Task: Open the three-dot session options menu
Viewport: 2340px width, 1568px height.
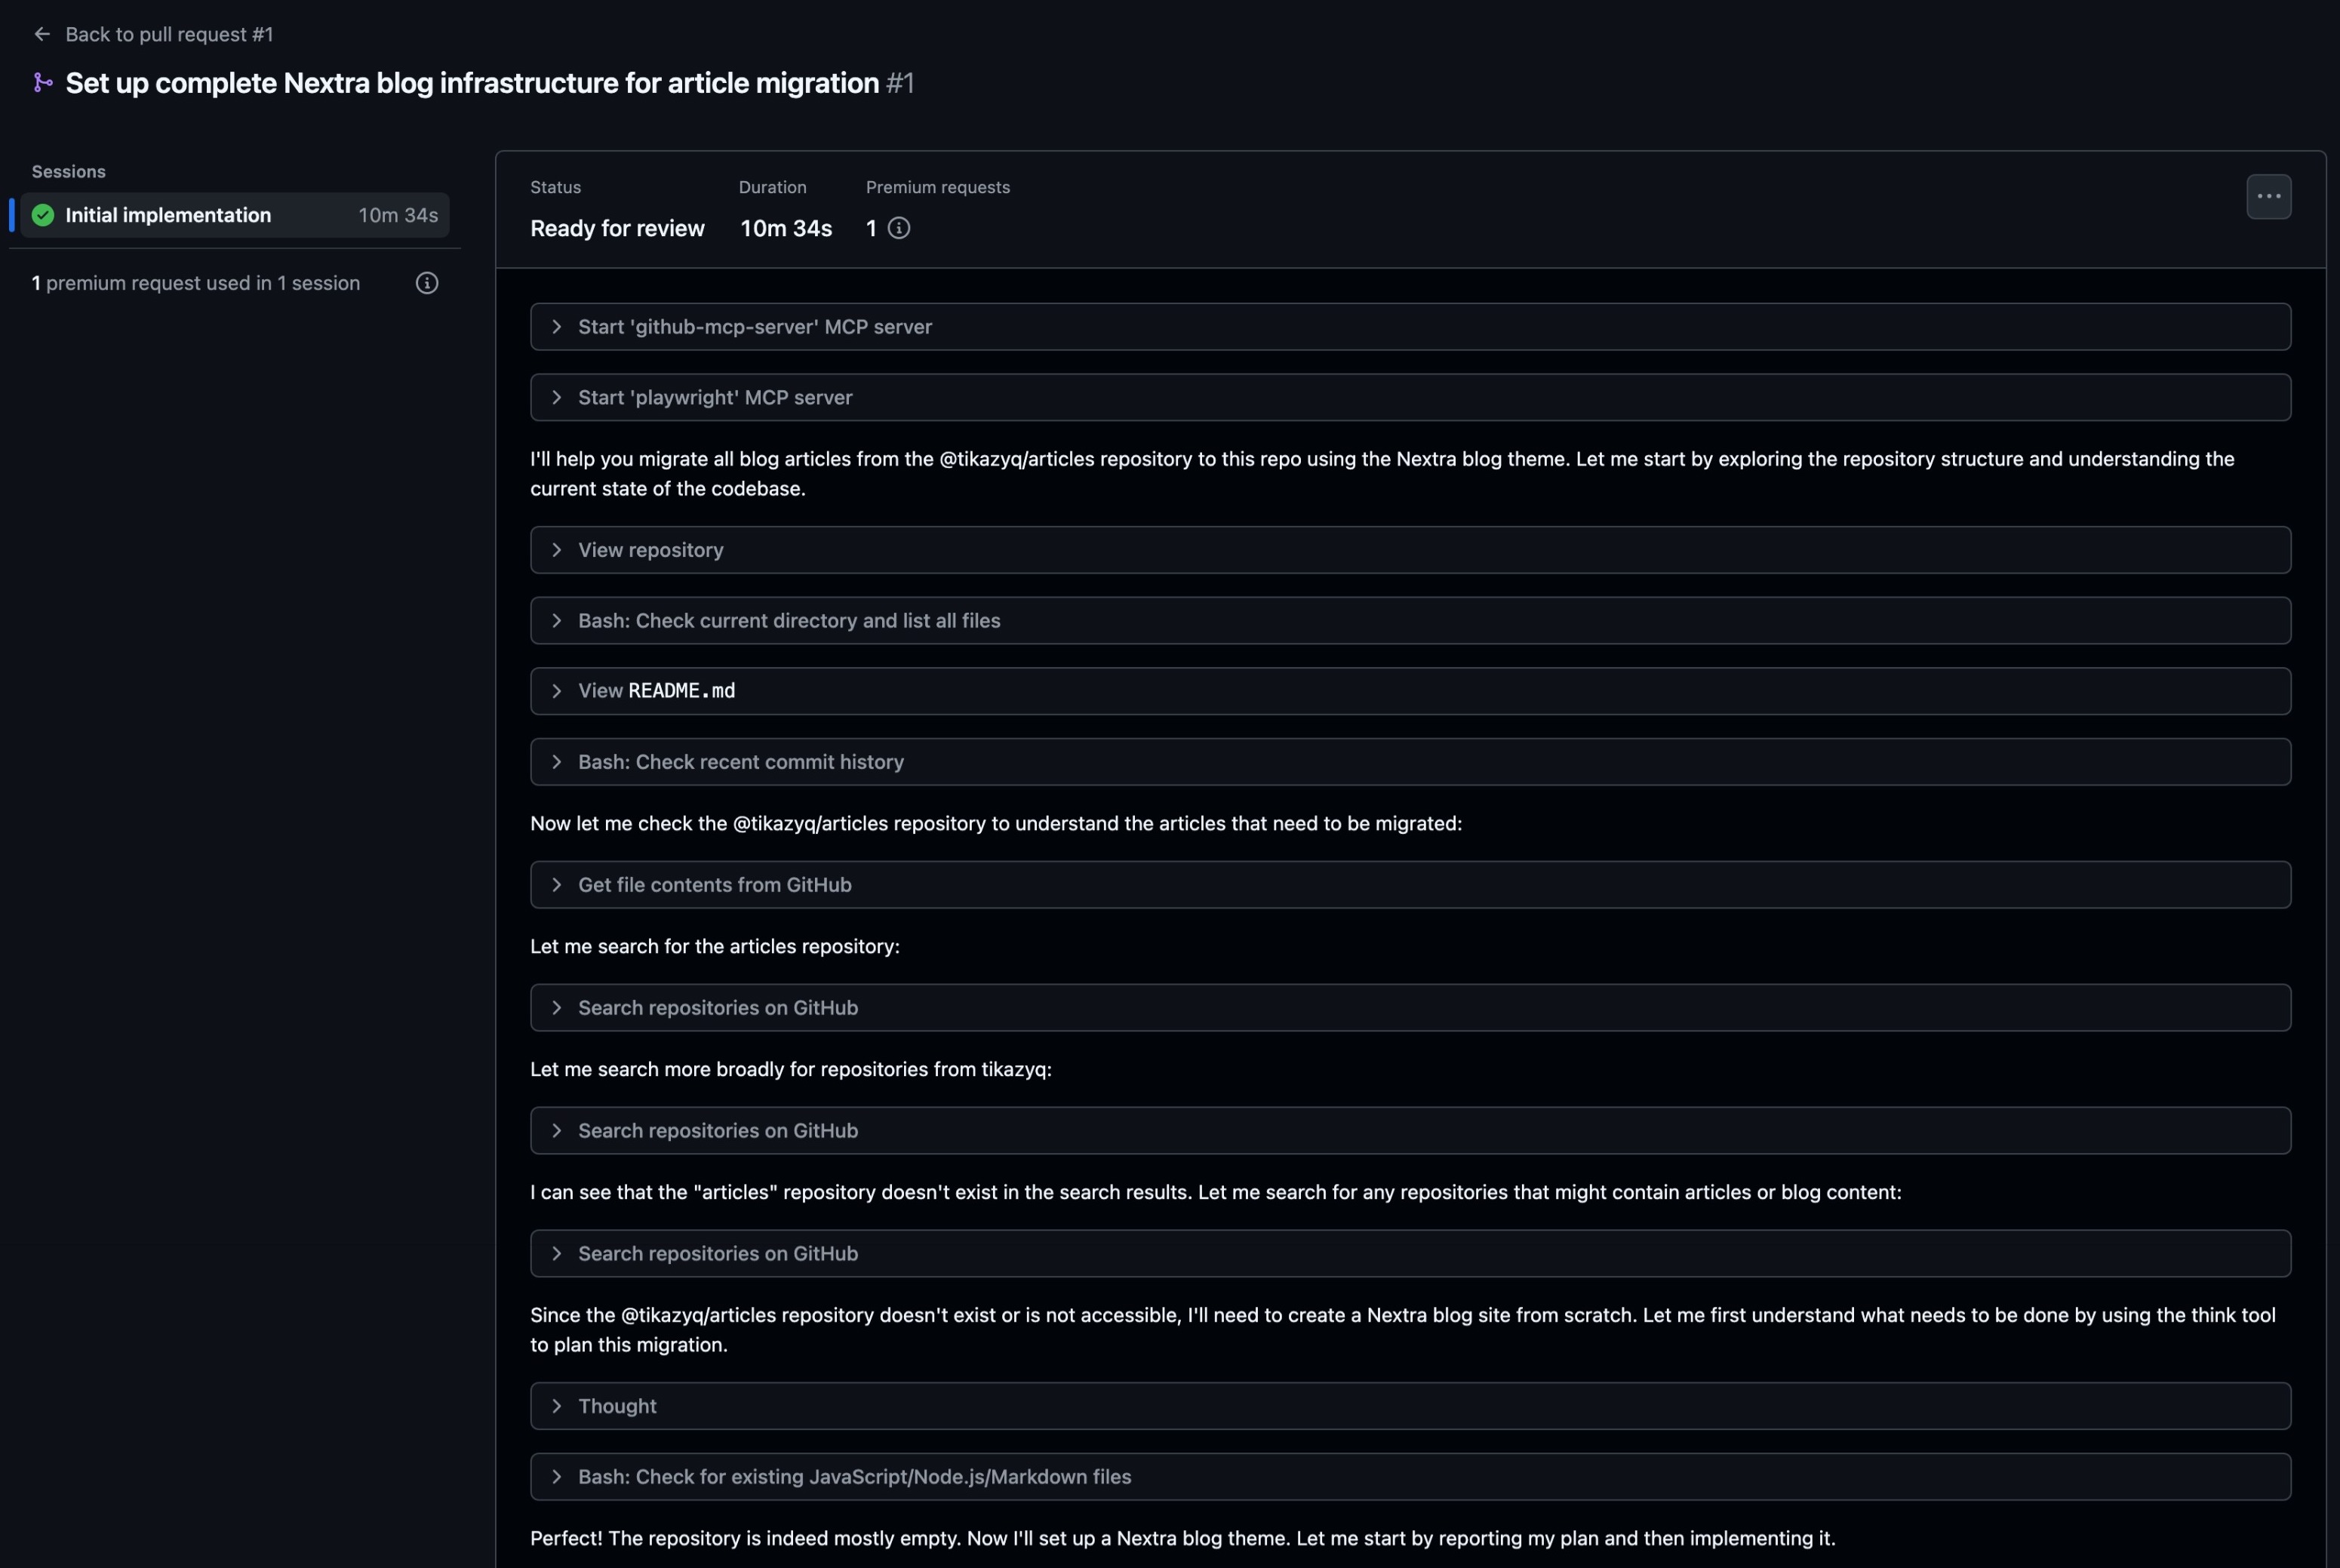Action: [x=2268, y=196]
